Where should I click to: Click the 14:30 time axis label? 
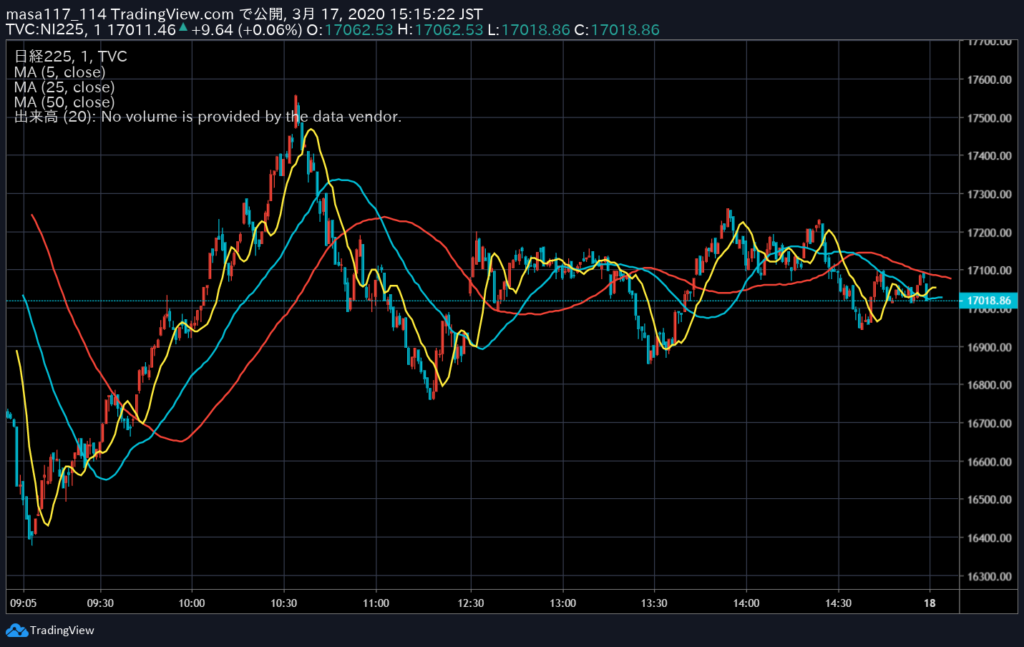(x=838, y=603)
